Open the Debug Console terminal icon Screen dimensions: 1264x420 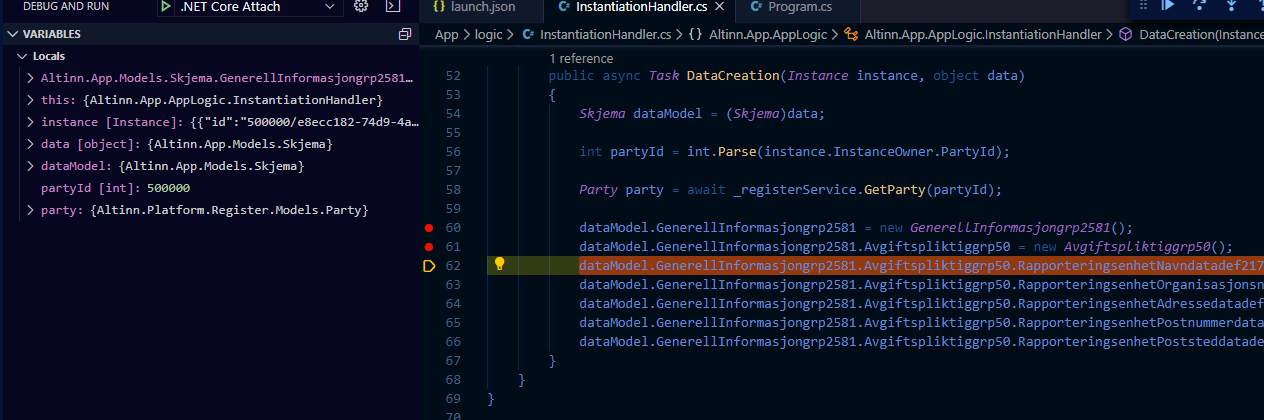(x=393, y=7)
